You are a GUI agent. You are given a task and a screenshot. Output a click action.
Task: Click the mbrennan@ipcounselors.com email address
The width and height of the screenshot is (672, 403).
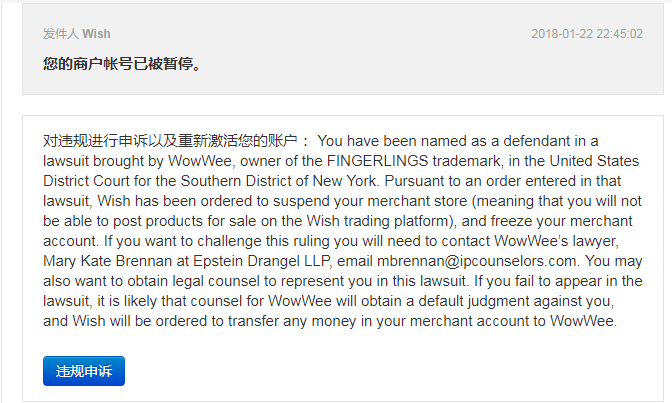pyautogui.click(x=477, y=261)
